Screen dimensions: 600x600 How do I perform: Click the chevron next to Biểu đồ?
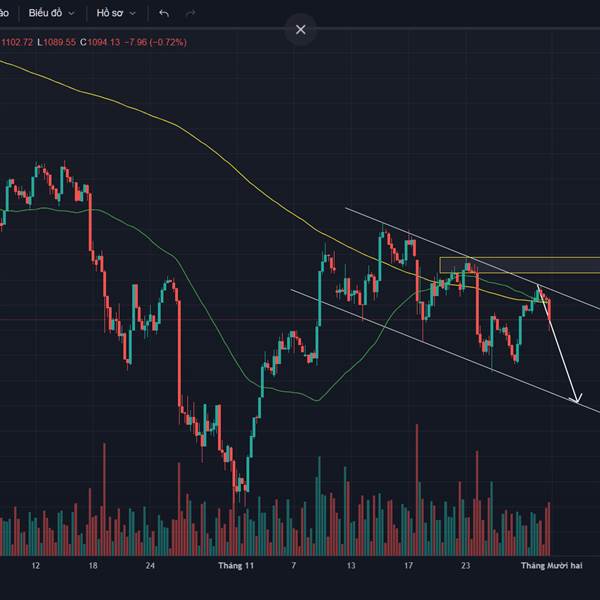(71, 13)
